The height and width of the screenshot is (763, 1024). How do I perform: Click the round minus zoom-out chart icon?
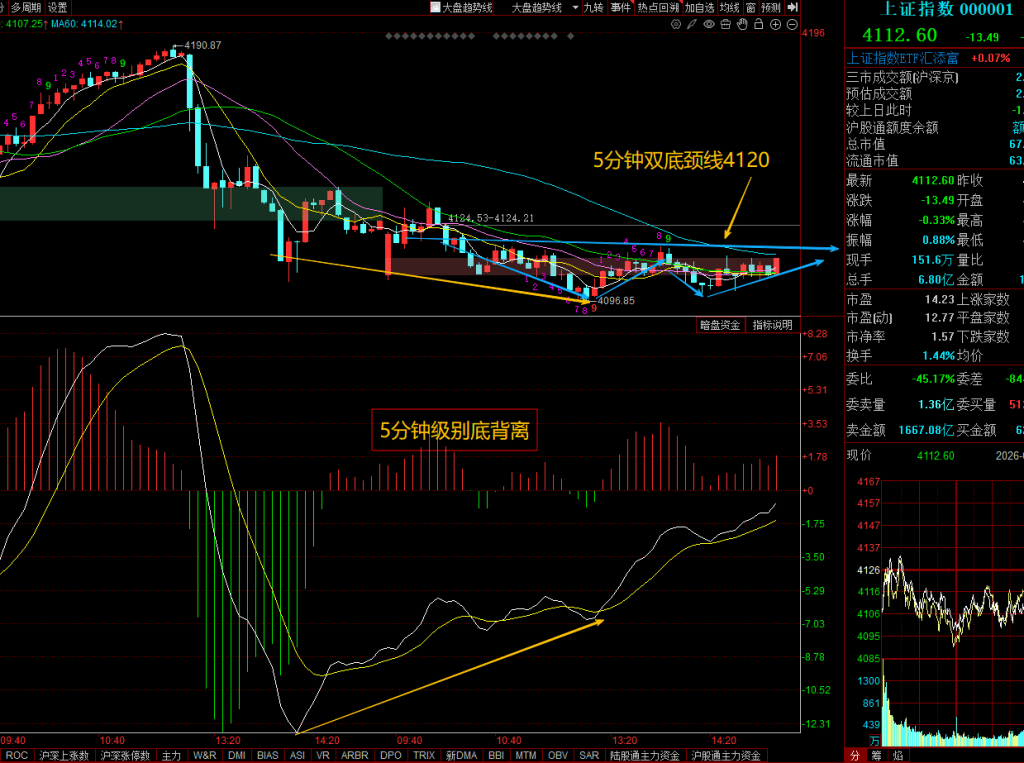click(x=791, y=25)
